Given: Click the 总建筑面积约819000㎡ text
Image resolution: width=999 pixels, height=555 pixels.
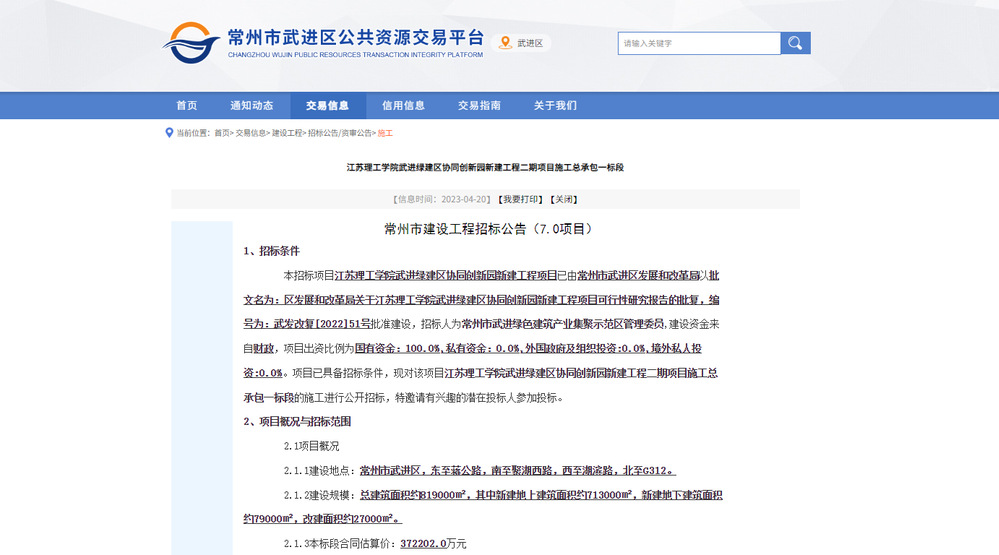Looking at the screenshot, I should (x=415, y=495).
